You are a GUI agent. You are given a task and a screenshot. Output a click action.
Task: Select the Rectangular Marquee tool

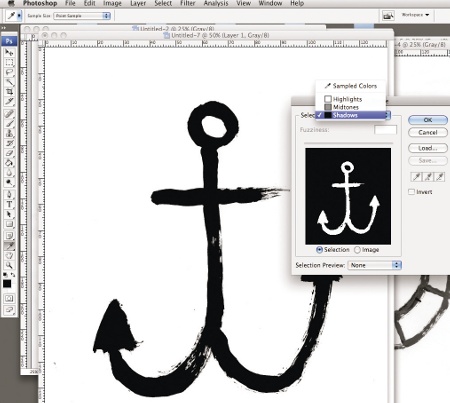point(9,62)
